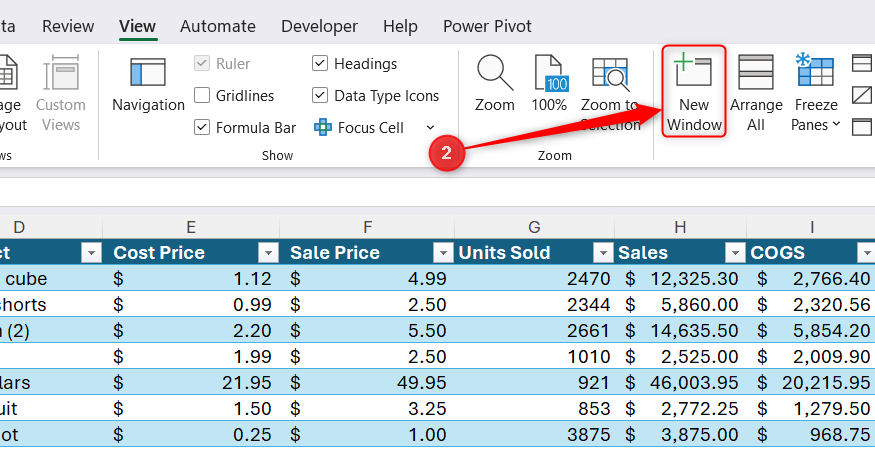Open Custom Views

61,93
